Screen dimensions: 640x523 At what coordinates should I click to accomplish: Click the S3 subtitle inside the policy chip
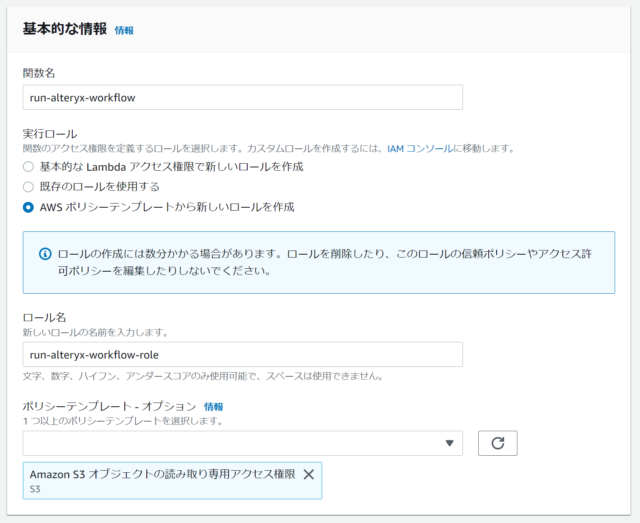[x=35, y=489]
